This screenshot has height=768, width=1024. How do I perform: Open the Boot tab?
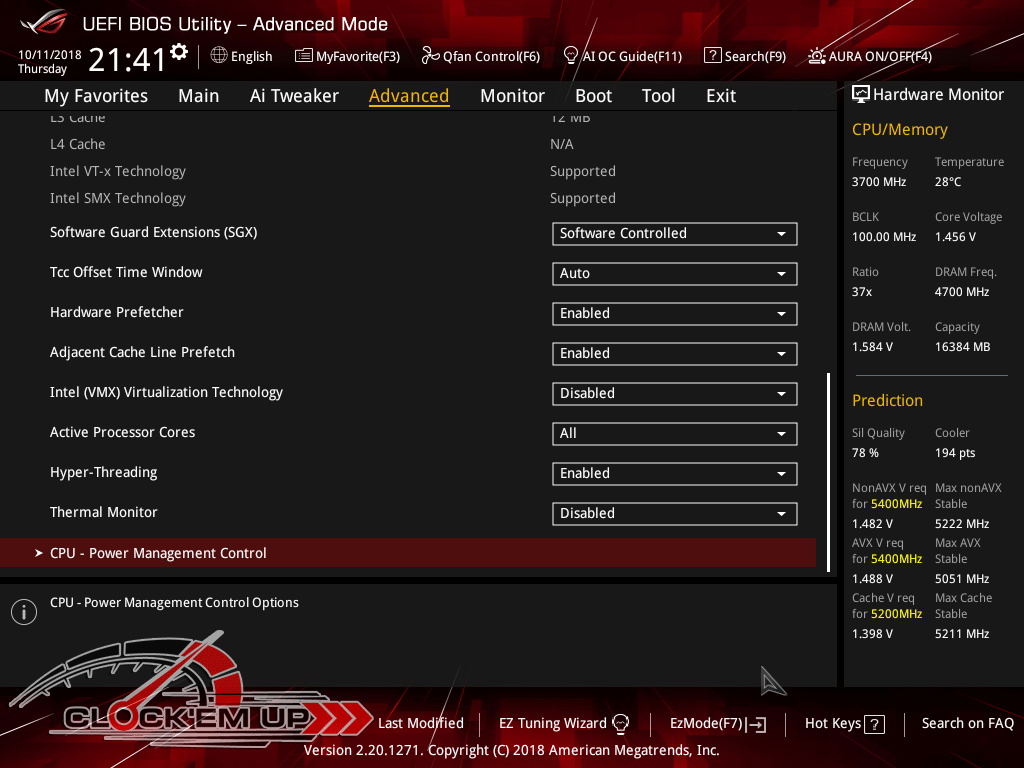pyautogui.click(x=593, y=96)
